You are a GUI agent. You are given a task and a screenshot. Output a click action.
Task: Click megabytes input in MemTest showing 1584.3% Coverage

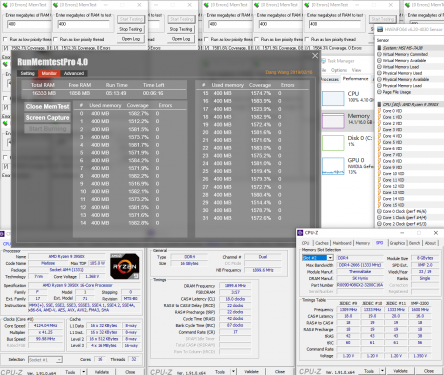(334, 24)
